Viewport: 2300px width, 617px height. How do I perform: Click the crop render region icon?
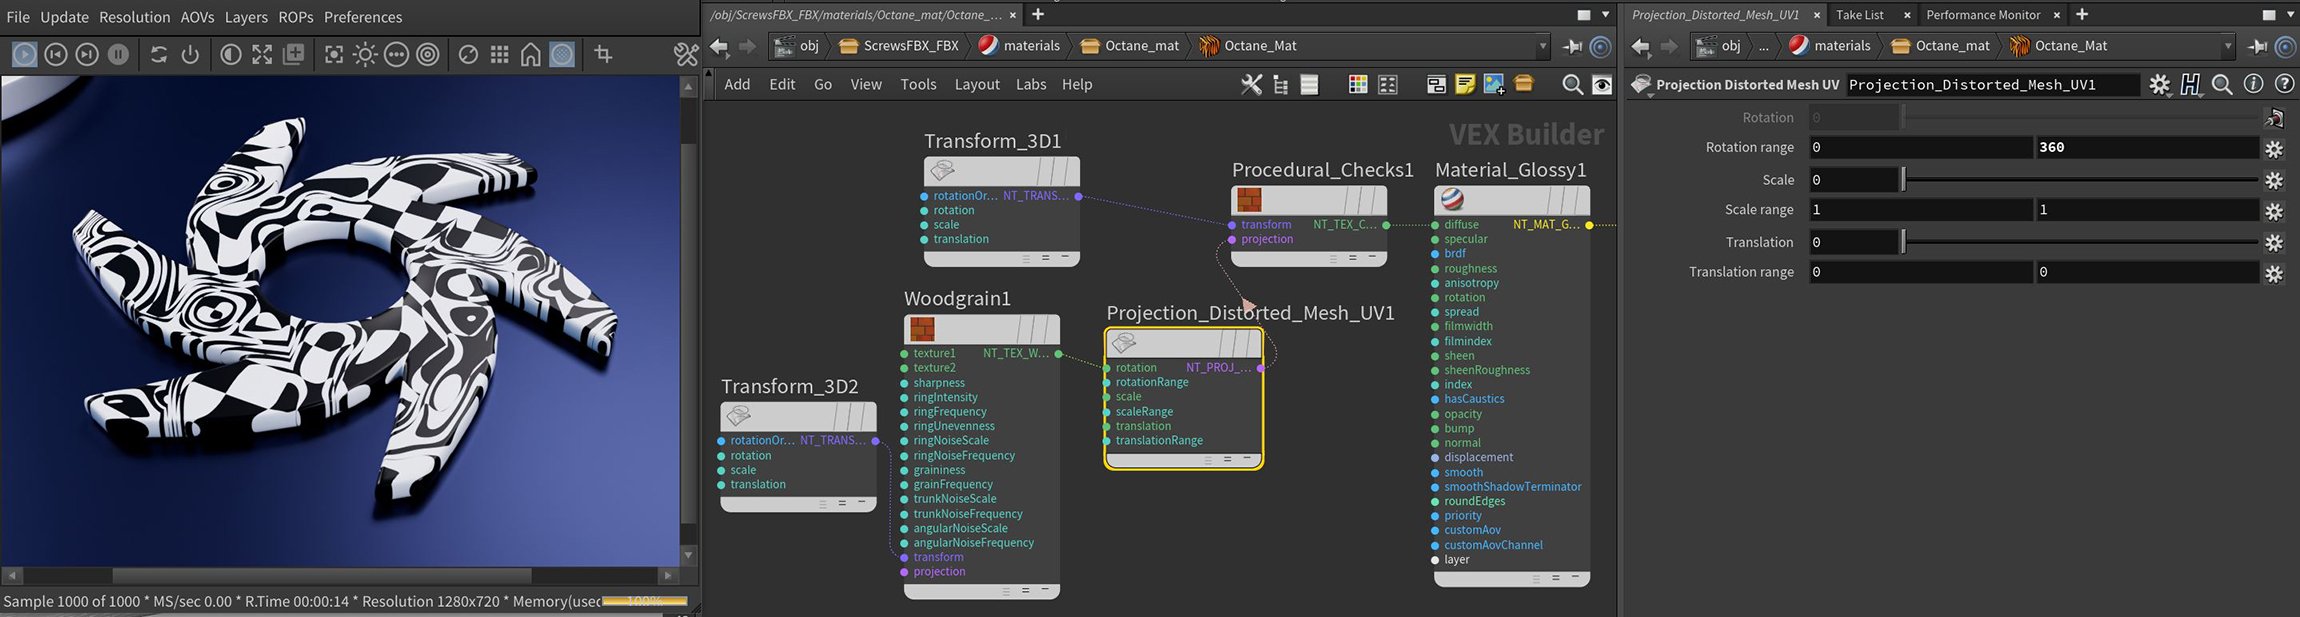pos(603,54)
